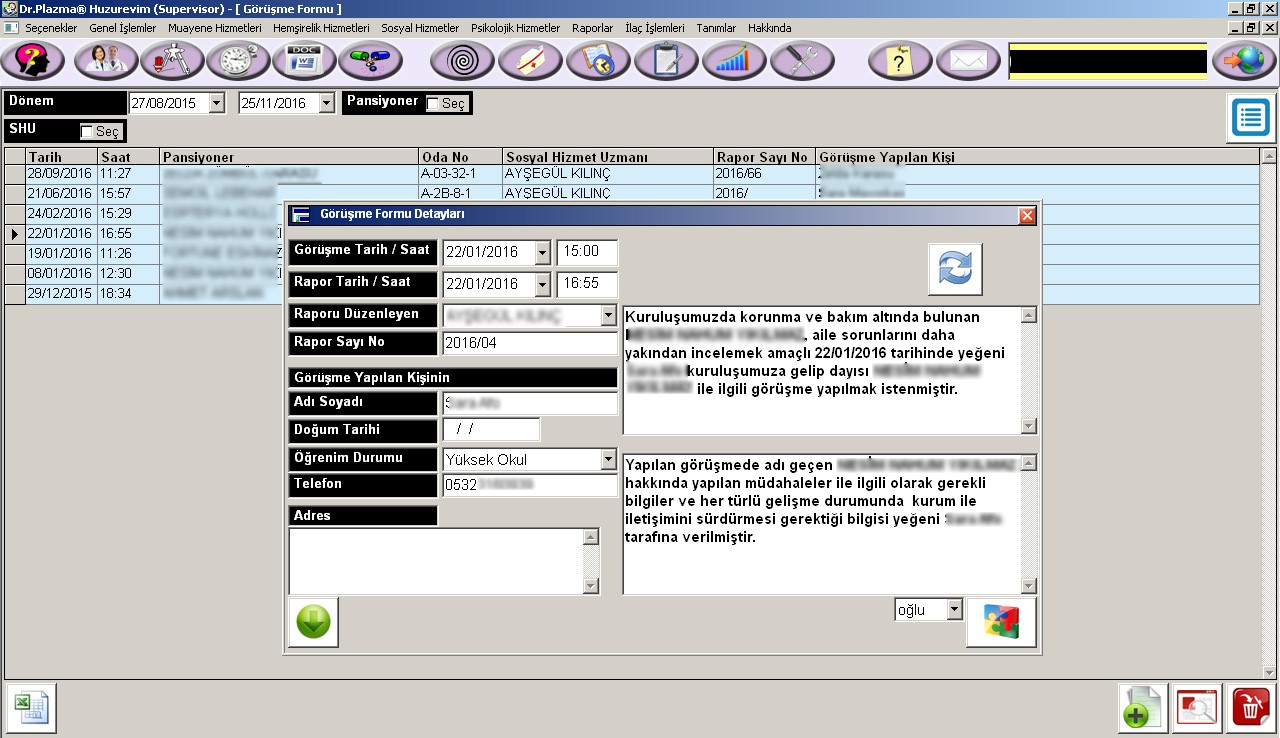Open the envelope mail icon
Viewport: 1280px width, 738px height.
coord(968,61)
